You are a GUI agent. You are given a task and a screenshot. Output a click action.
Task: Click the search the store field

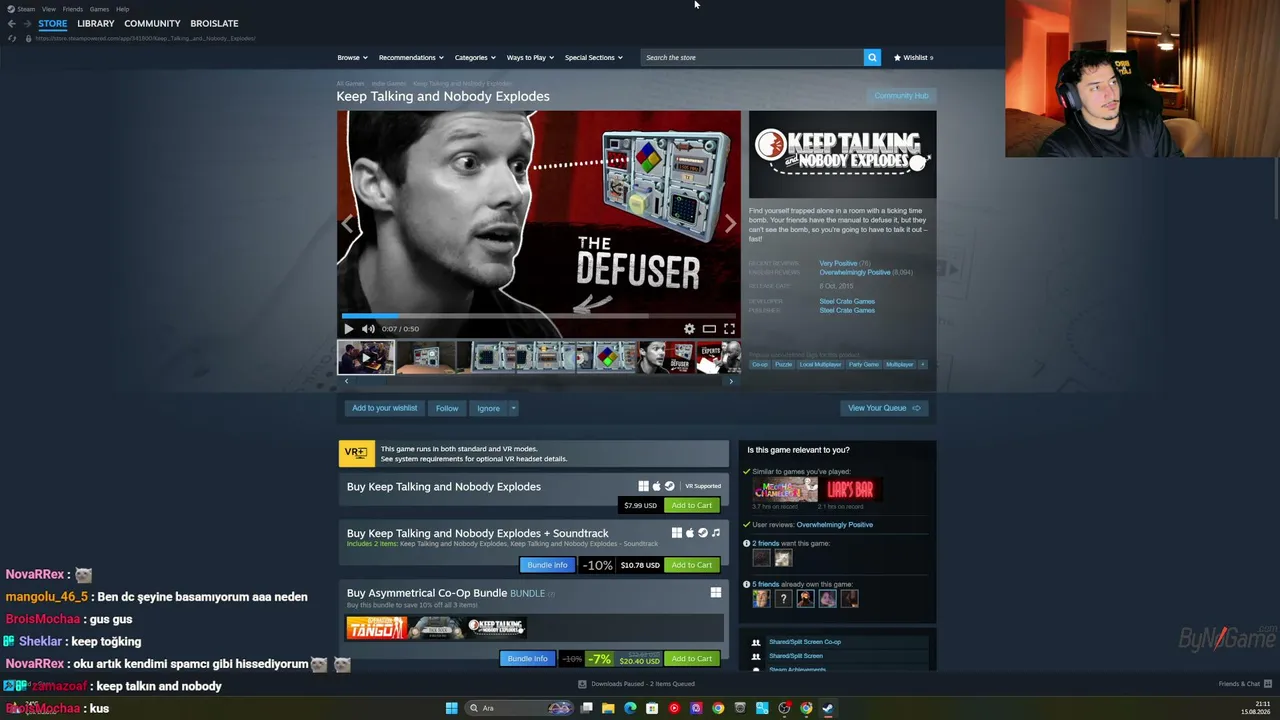pos(752,57)
